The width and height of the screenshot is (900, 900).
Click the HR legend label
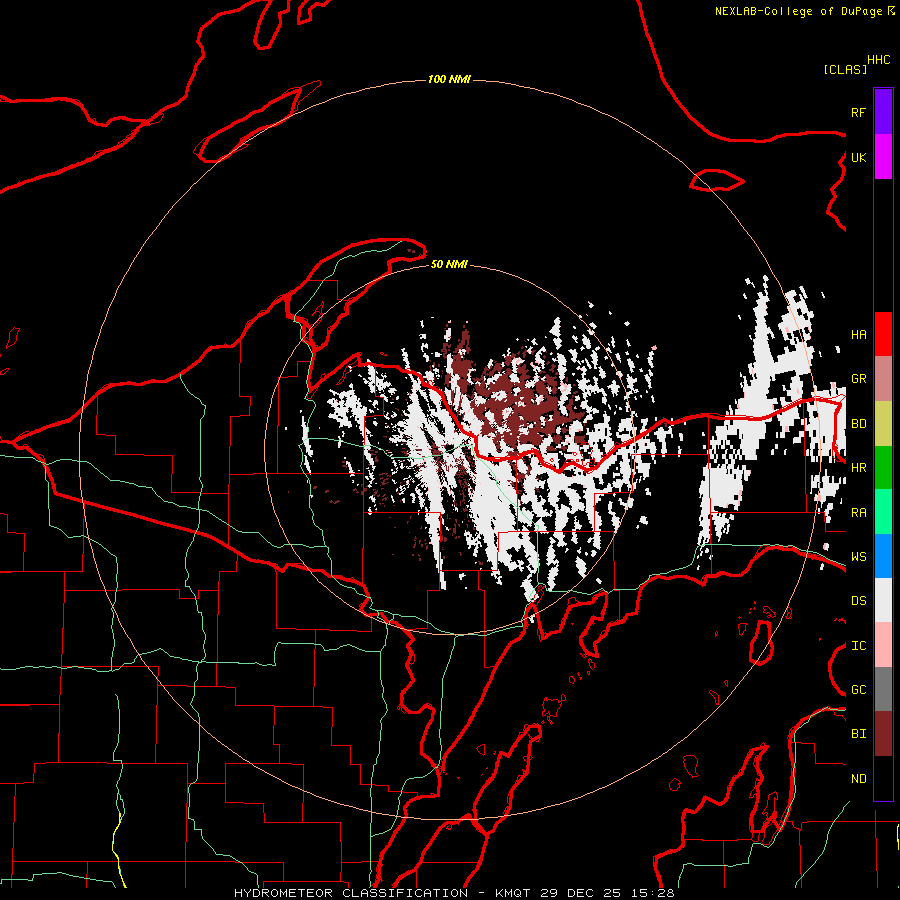[x=858, y=468]
